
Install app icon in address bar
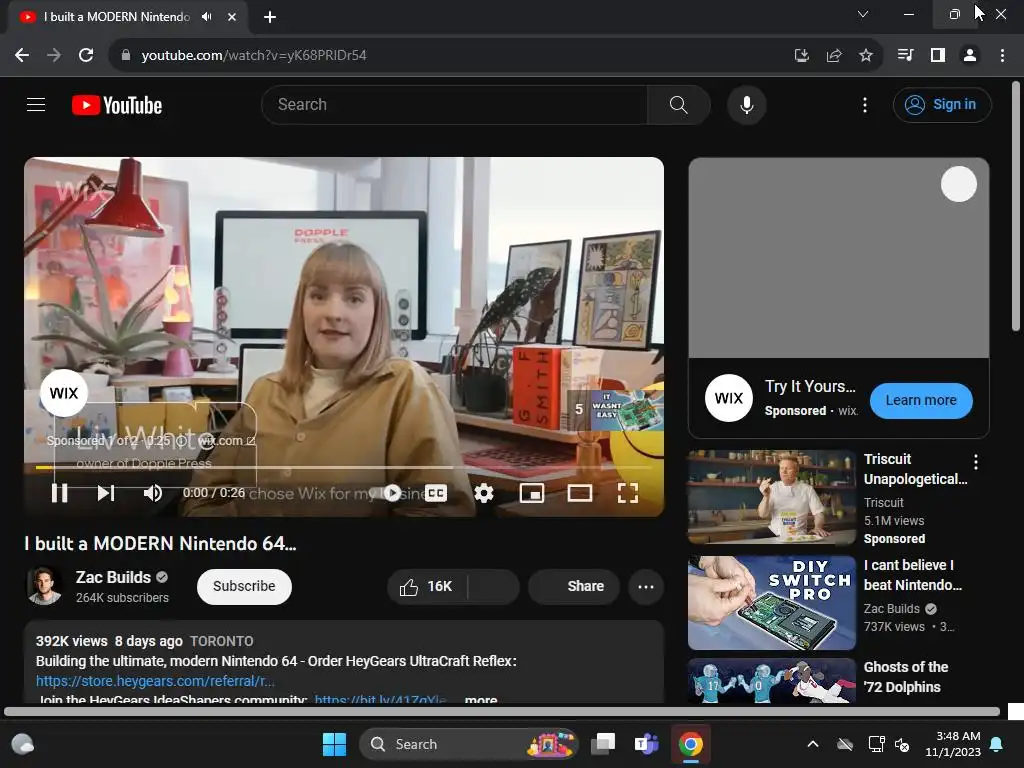[801, 56]
